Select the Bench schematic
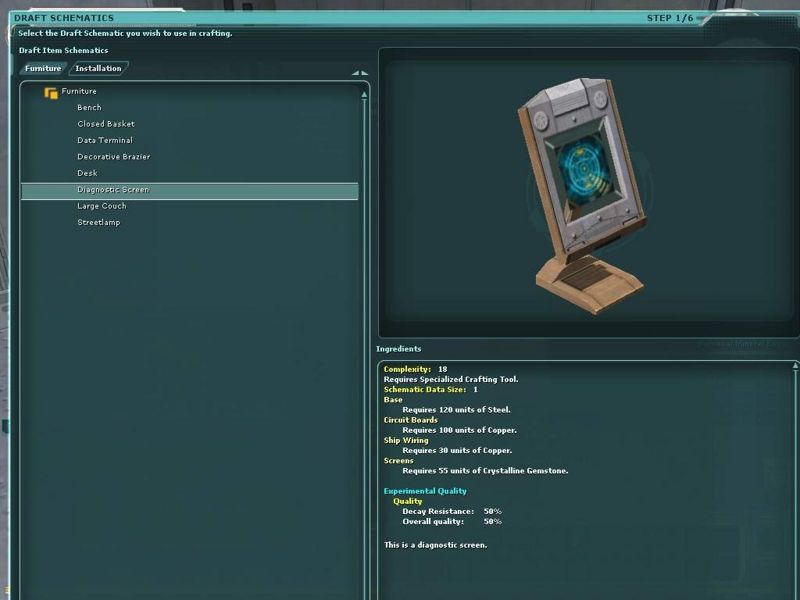Viewport: 800px width, 600px height. point(89,108)
